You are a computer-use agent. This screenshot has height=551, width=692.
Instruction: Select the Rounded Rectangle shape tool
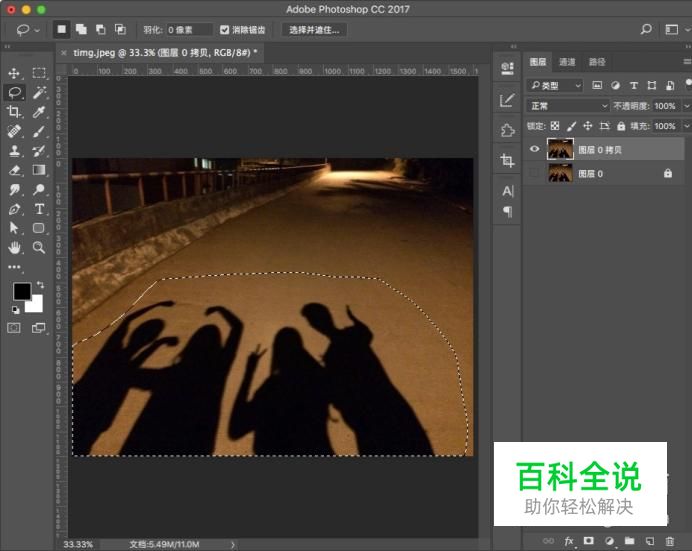pos(39,228)
